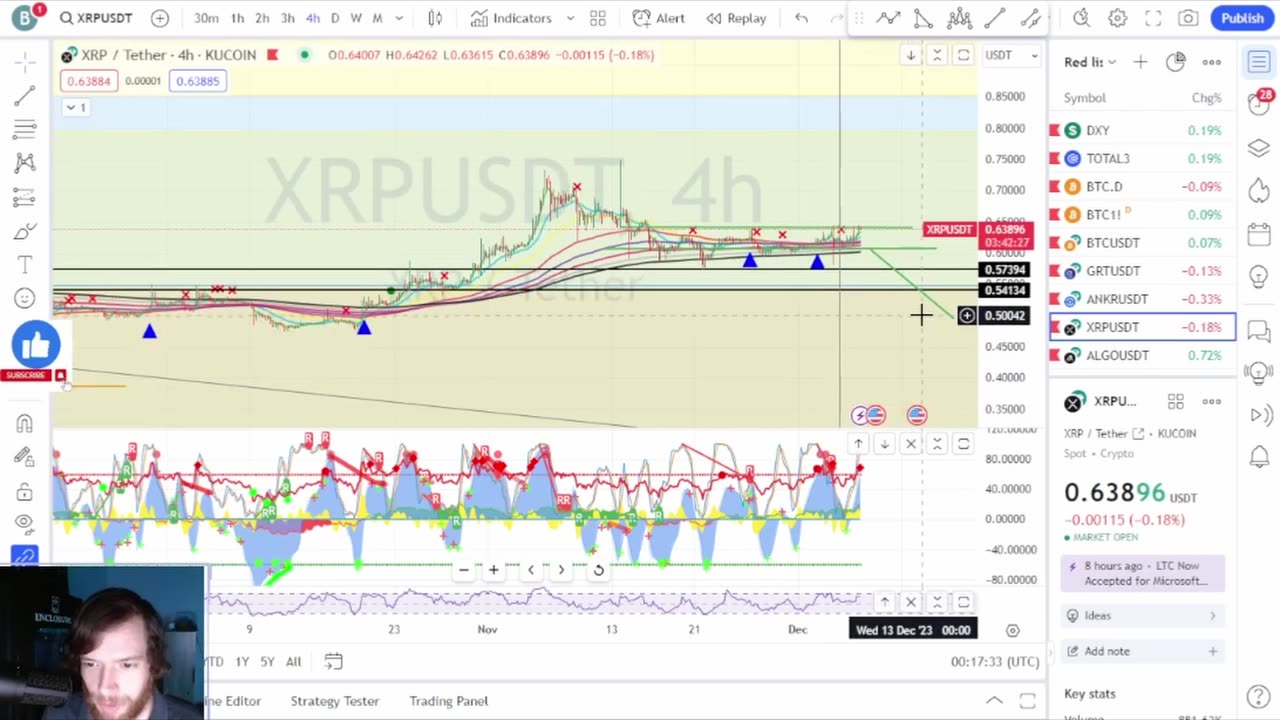Toggle stay in drawing mode
Screen dimensions: 1280x720
[x=25, y=457]
